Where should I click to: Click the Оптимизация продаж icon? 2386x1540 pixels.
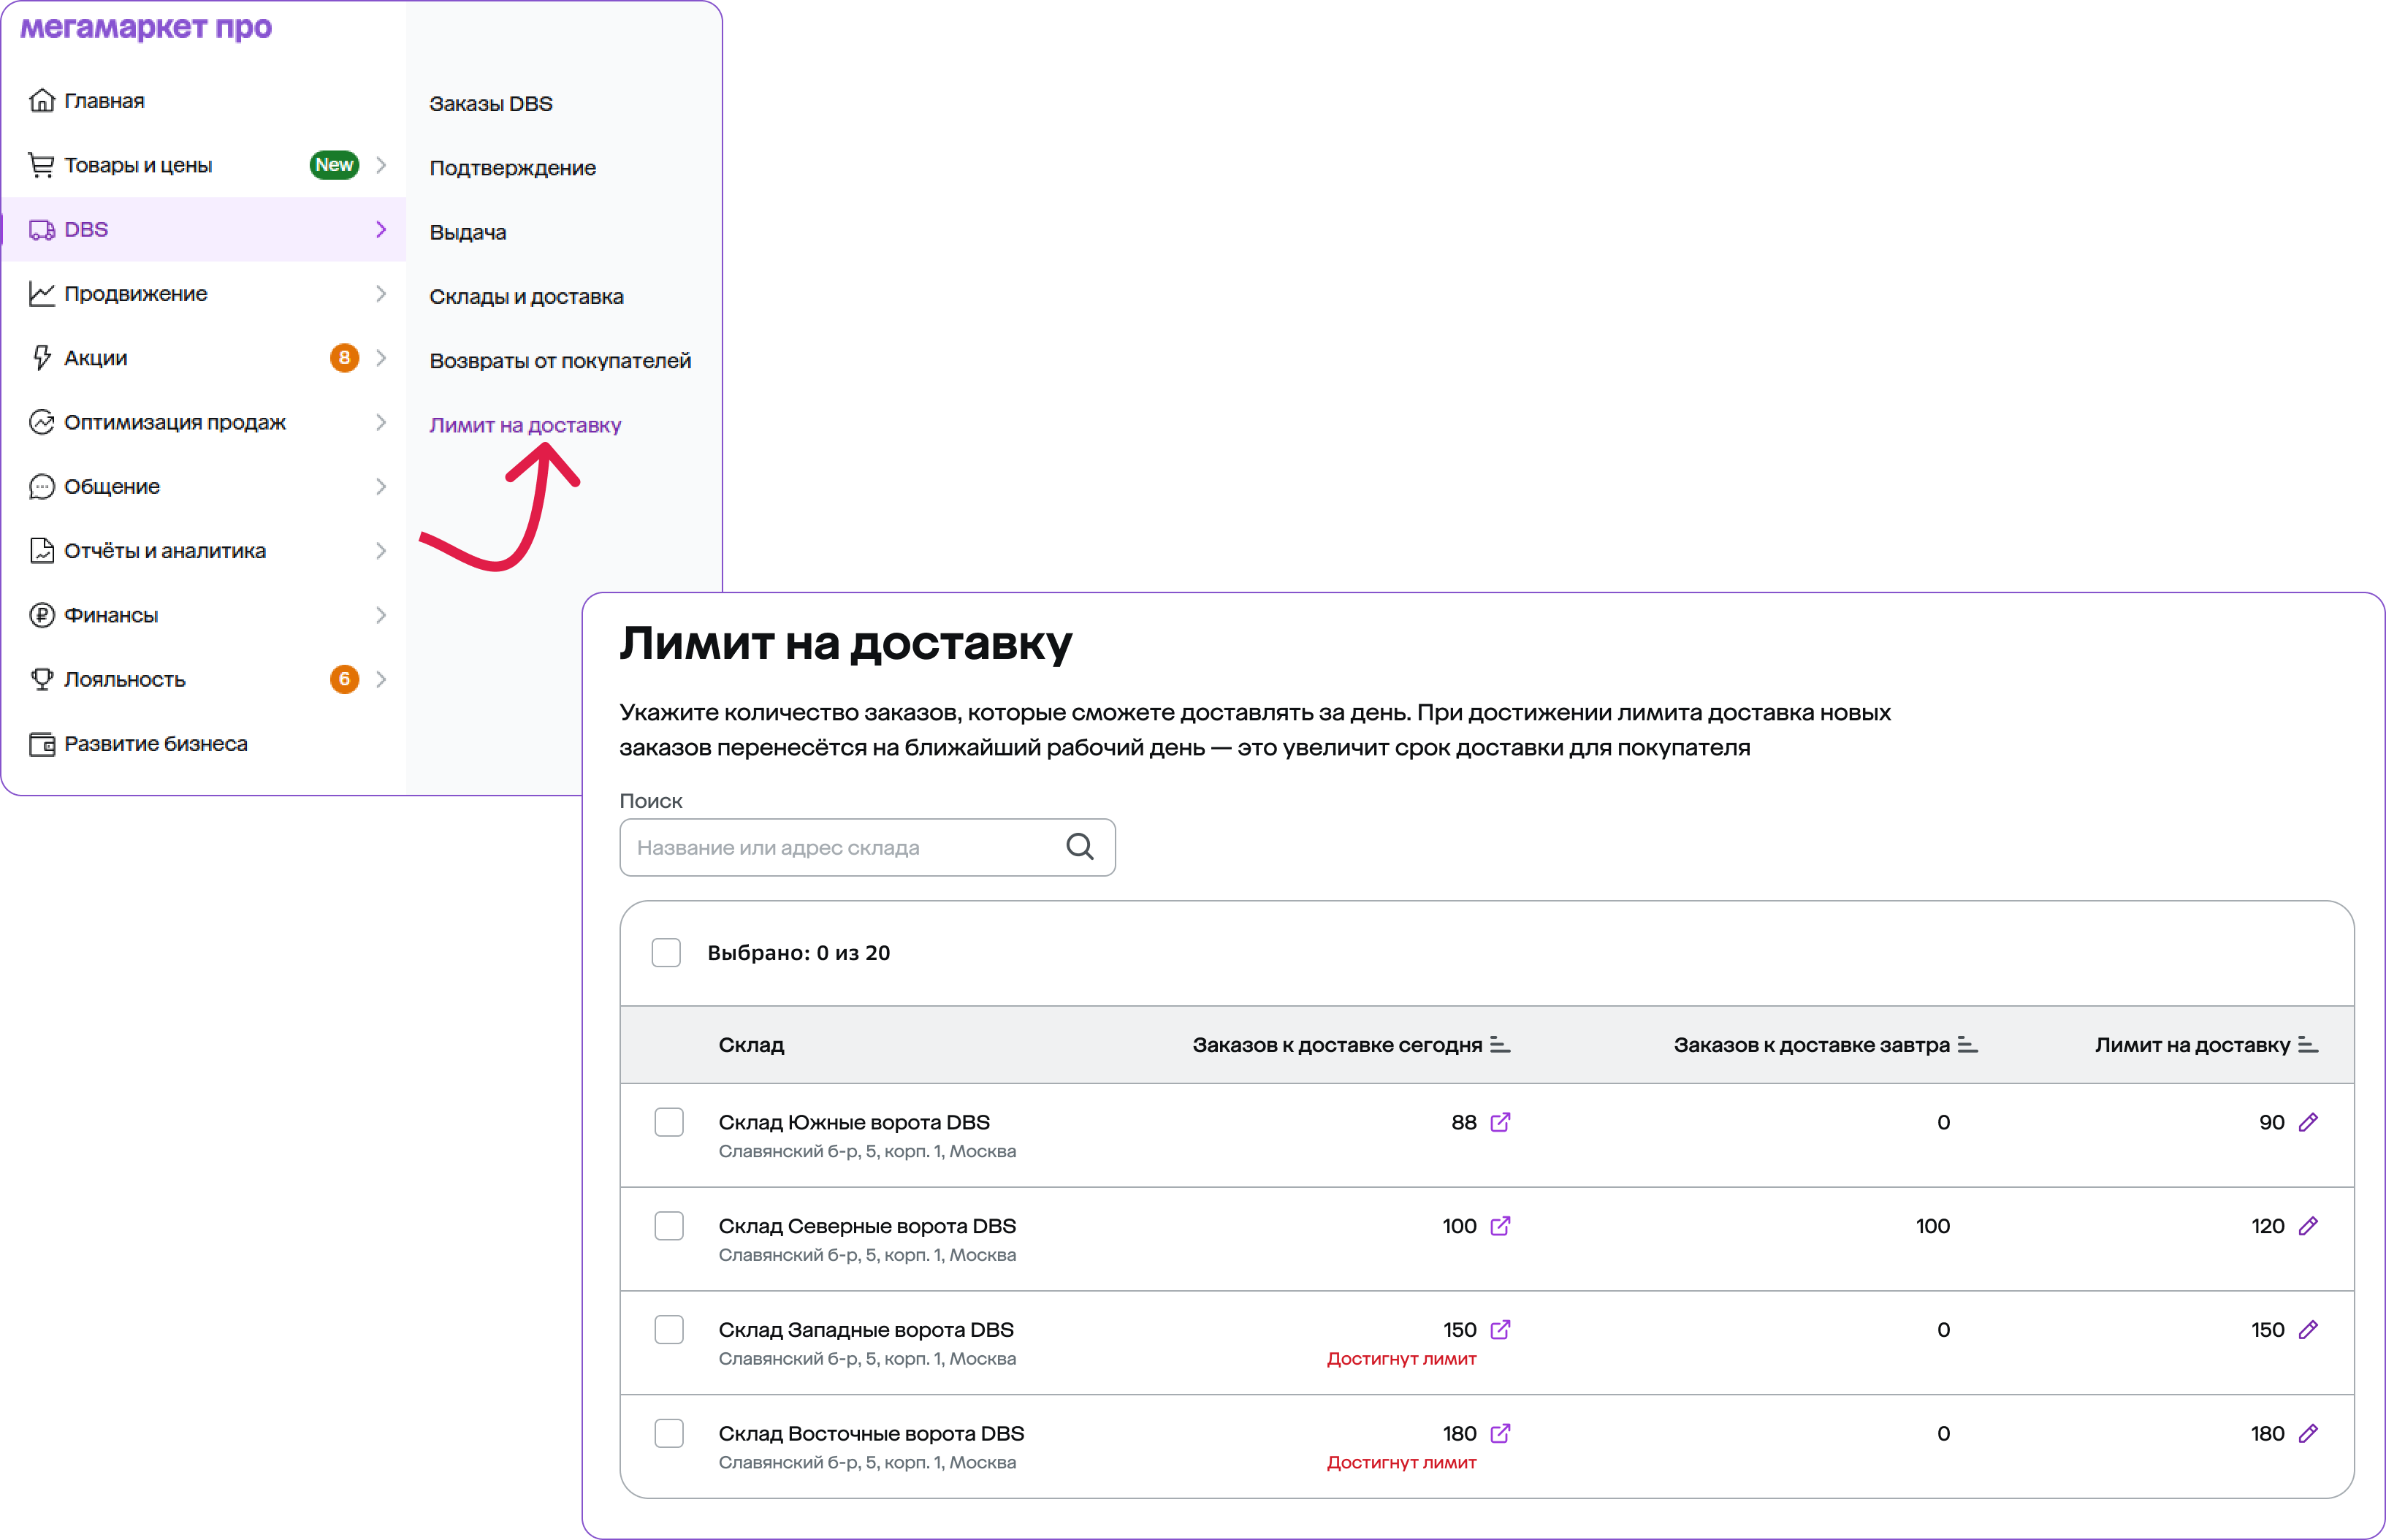[42, 422]
